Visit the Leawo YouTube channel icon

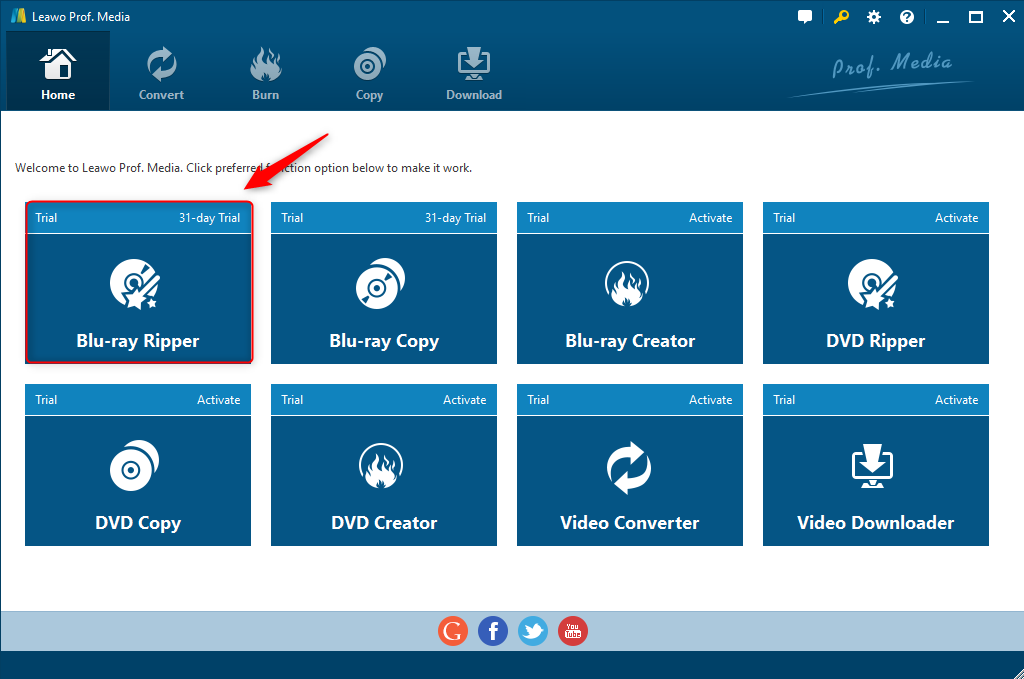coord(573,631)
